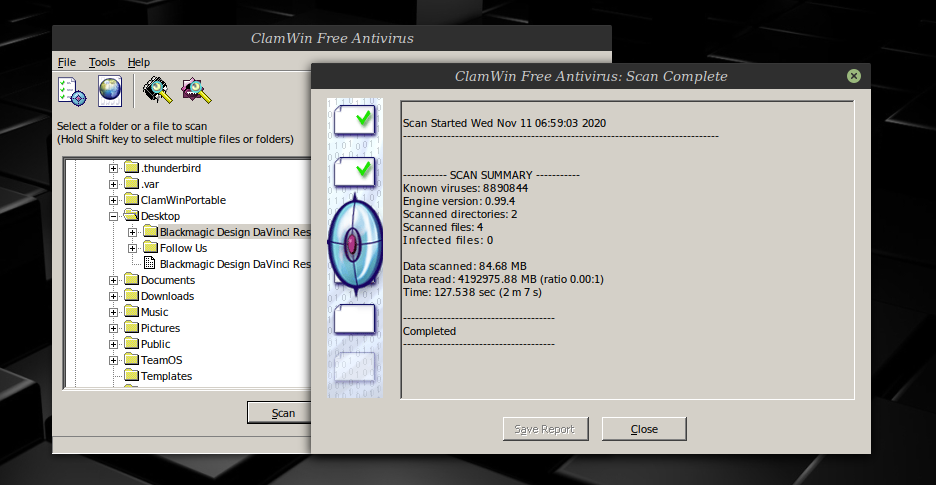936x485 pixels.
Task: Open Preferences from the checklist toolbar icon
Action: [x=72, y=91]
